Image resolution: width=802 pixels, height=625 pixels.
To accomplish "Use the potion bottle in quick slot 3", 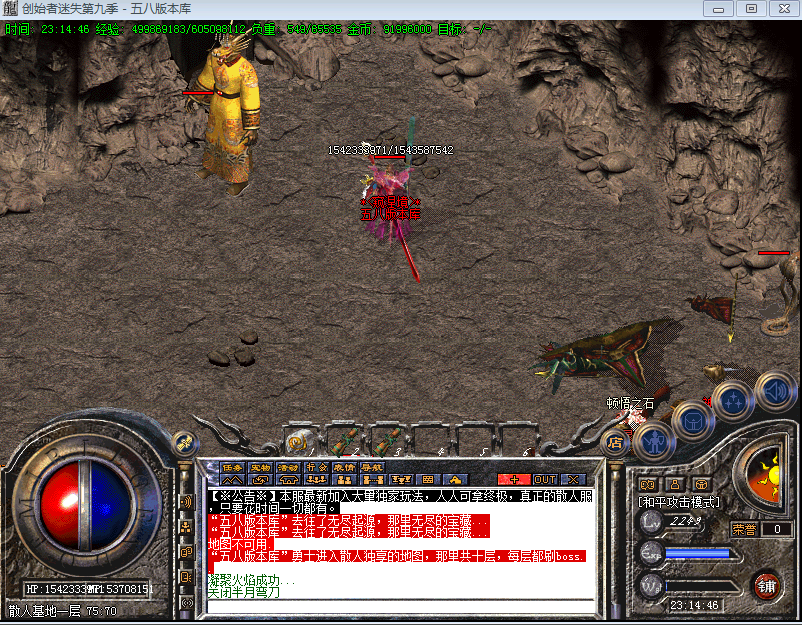I will (387, 441).
